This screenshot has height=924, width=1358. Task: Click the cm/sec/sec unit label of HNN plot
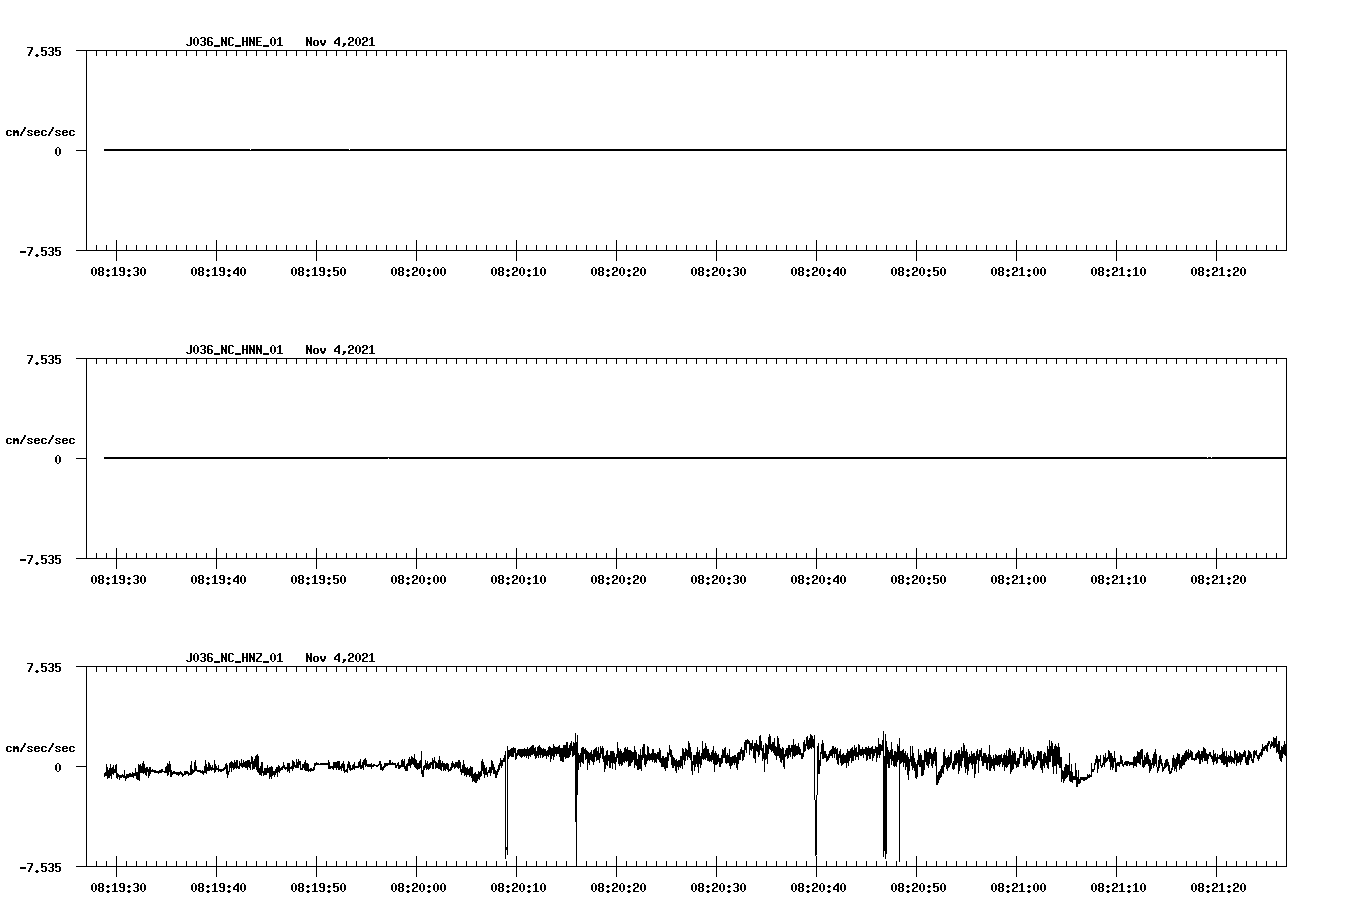40,440
